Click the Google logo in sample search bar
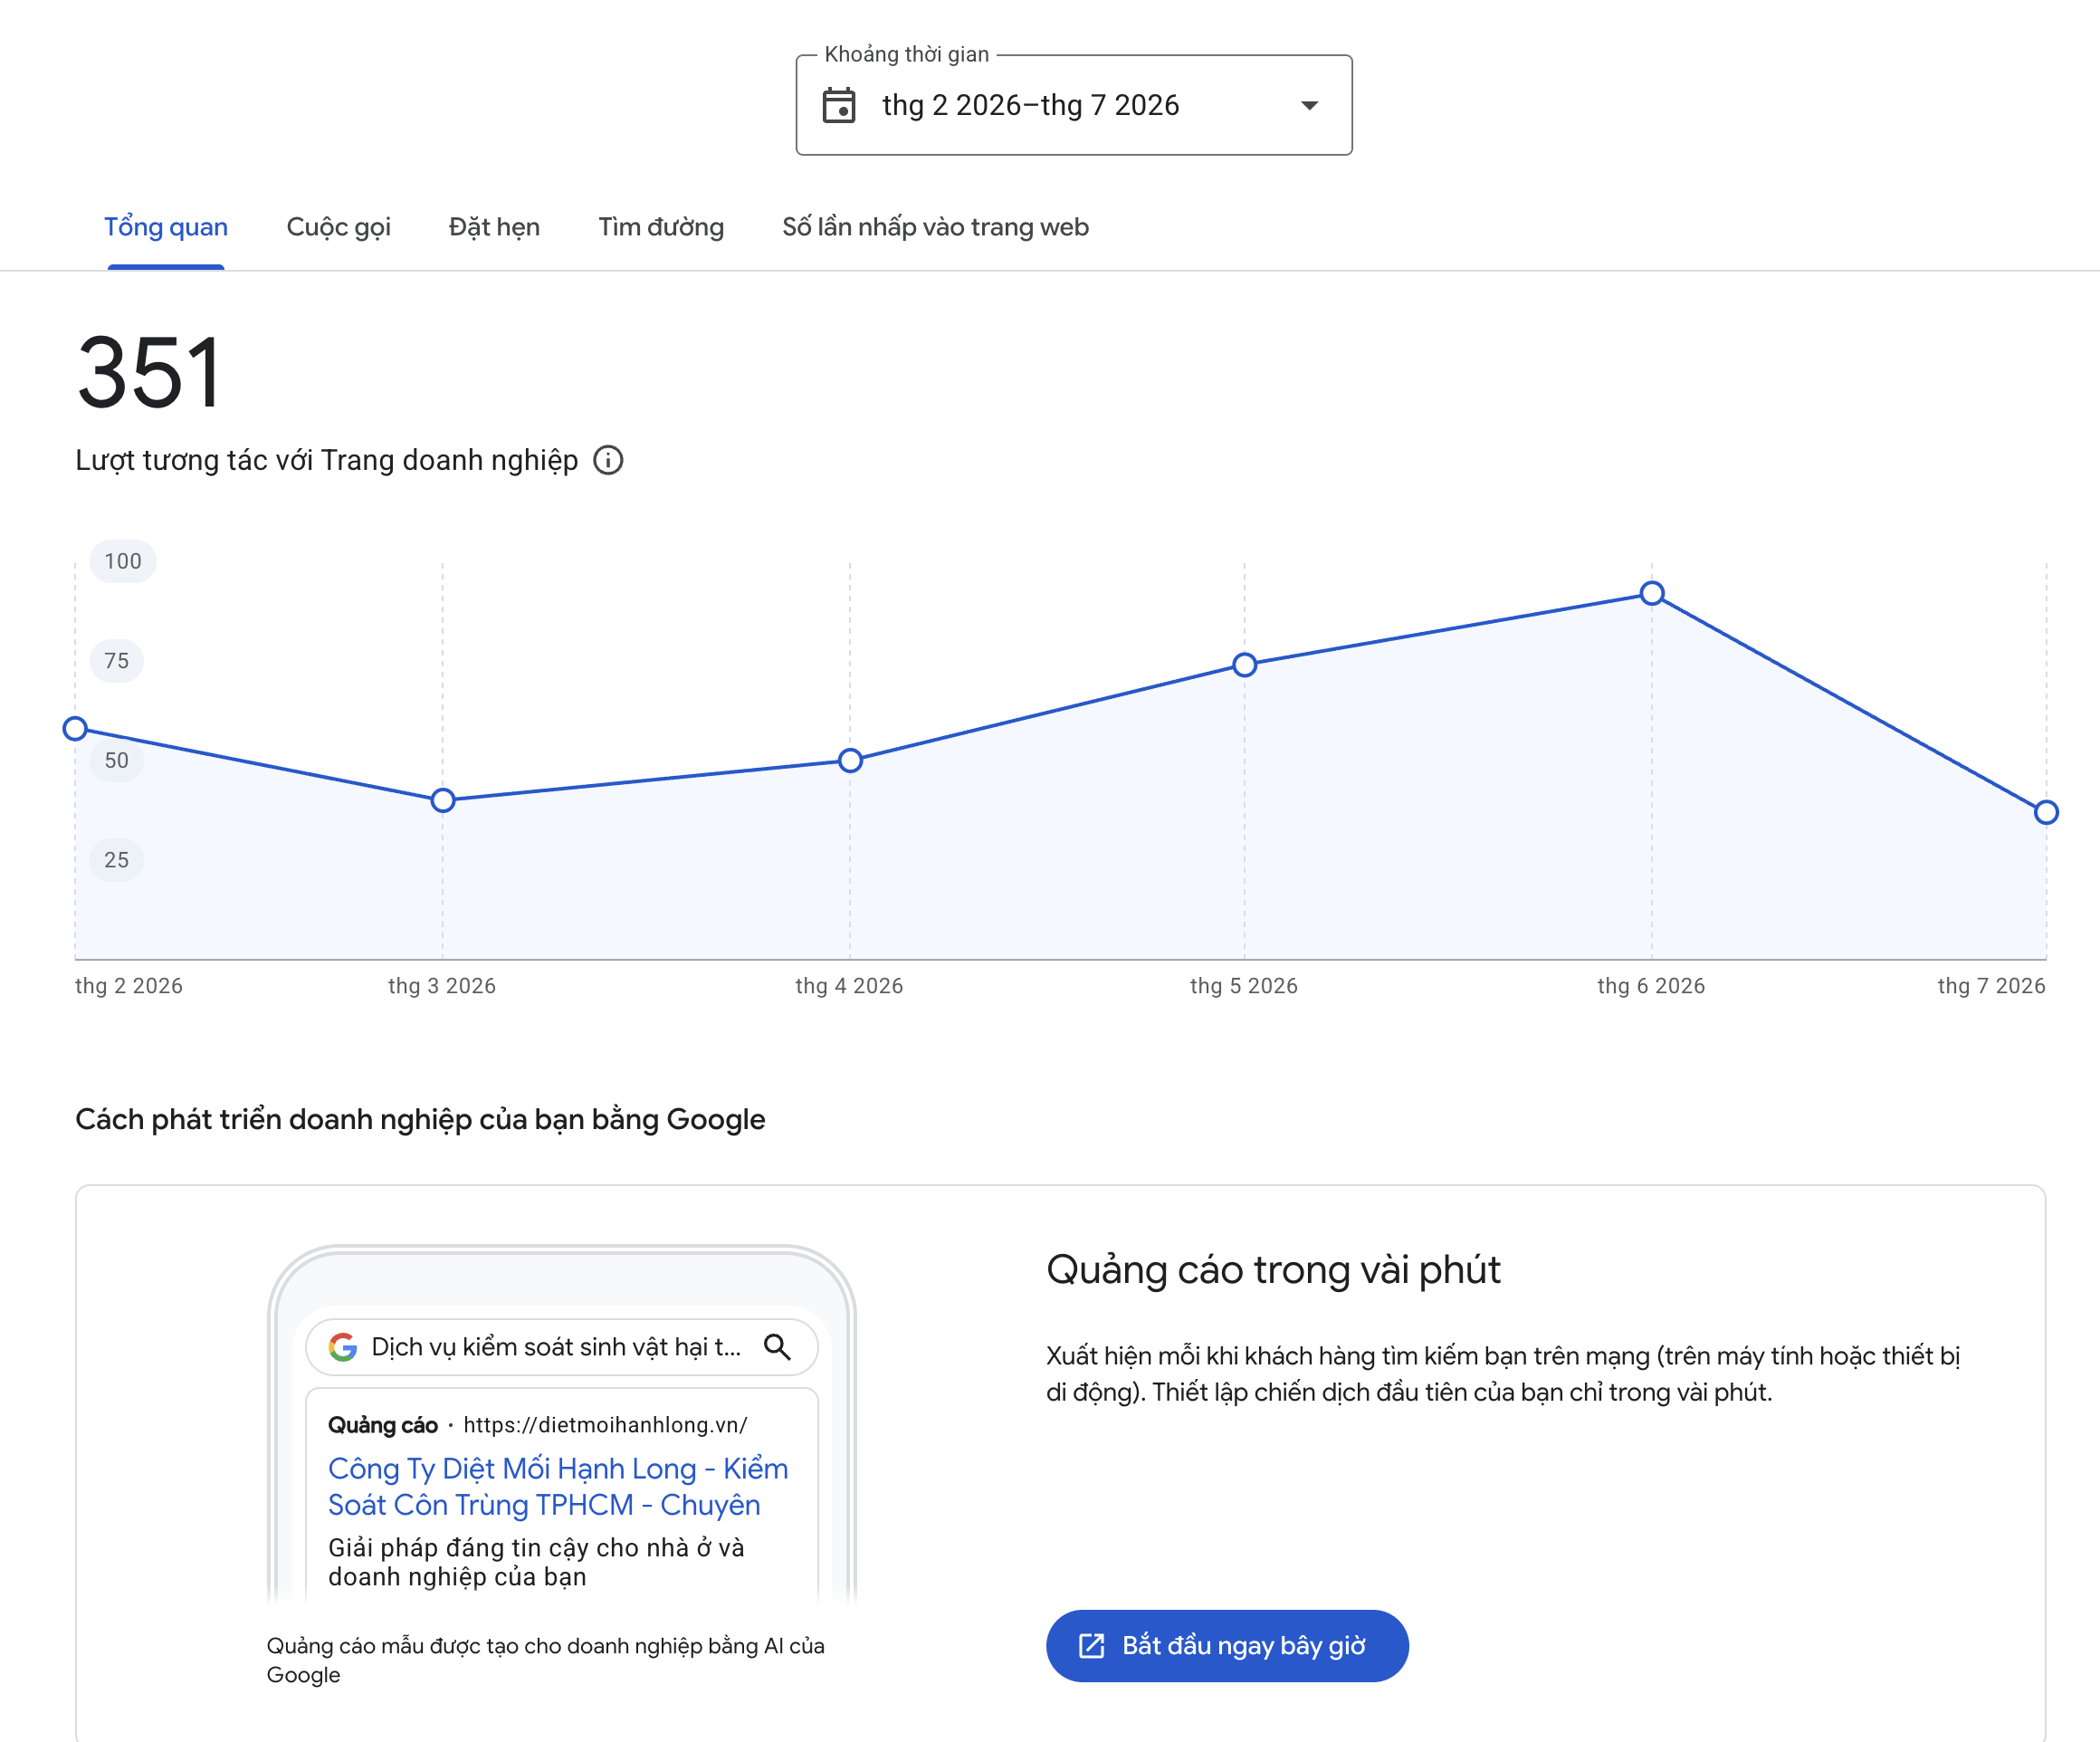The image size is (2100, 1742). point(343,1347)
